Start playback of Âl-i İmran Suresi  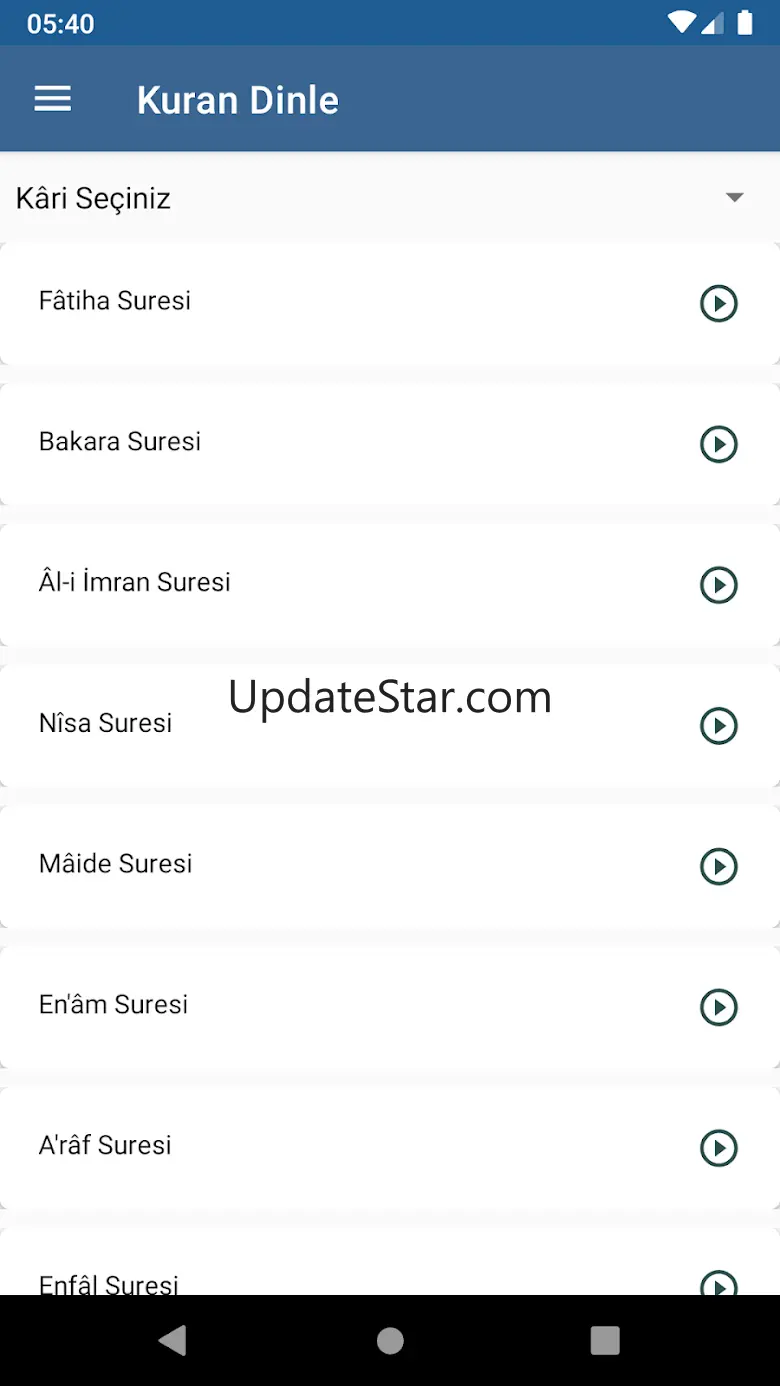(x=718, y=585)
